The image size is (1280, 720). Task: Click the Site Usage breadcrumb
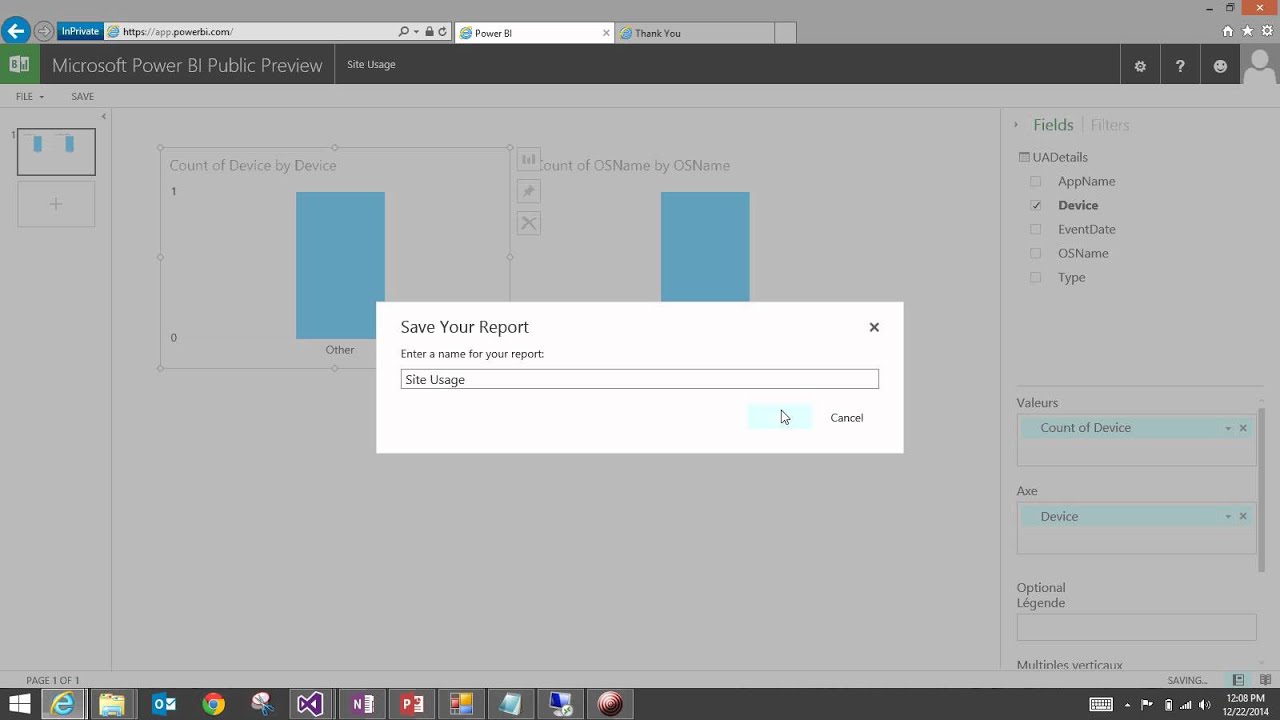point(371,64)
